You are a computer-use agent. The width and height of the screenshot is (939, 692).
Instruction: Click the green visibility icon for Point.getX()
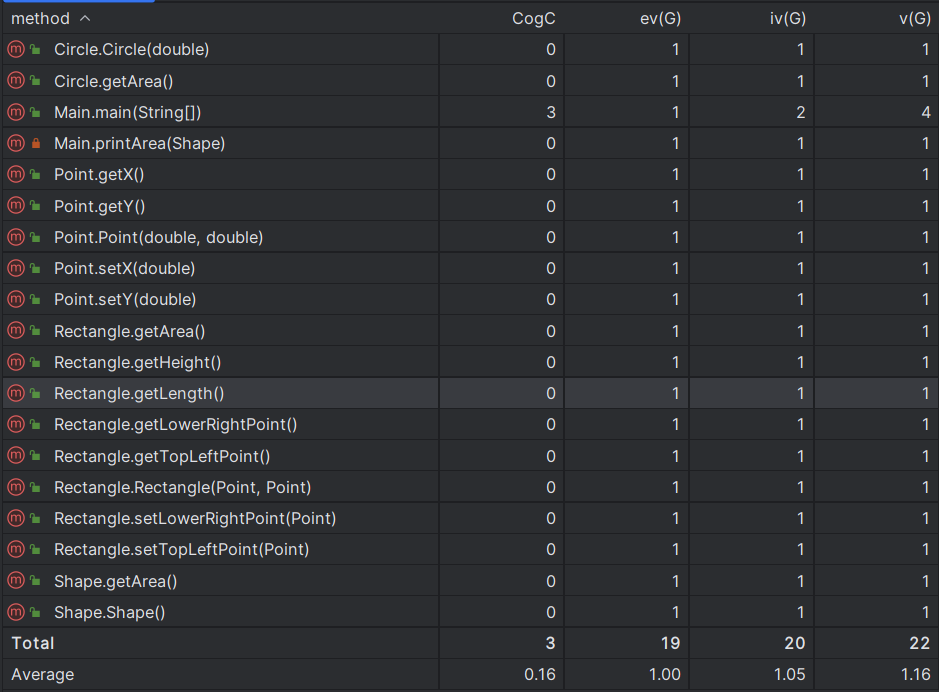[36, 175]
